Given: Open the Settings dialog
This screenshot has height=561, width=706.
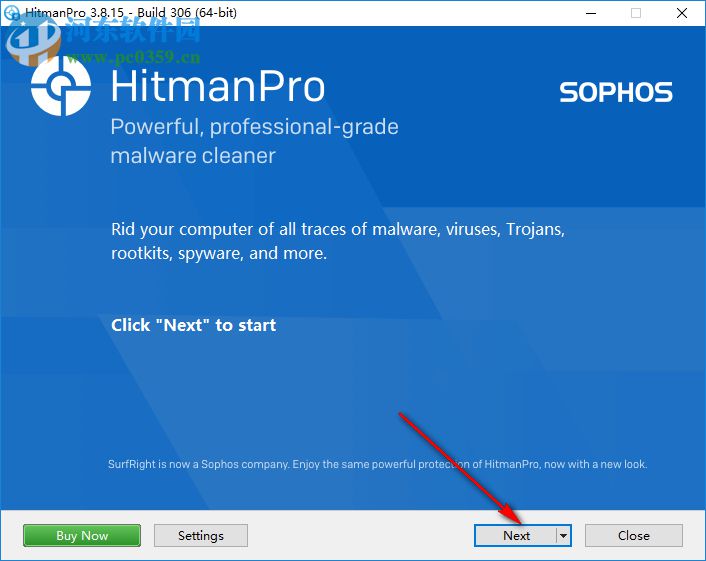Looking at the screenshot, I should [x=201, y=535].
